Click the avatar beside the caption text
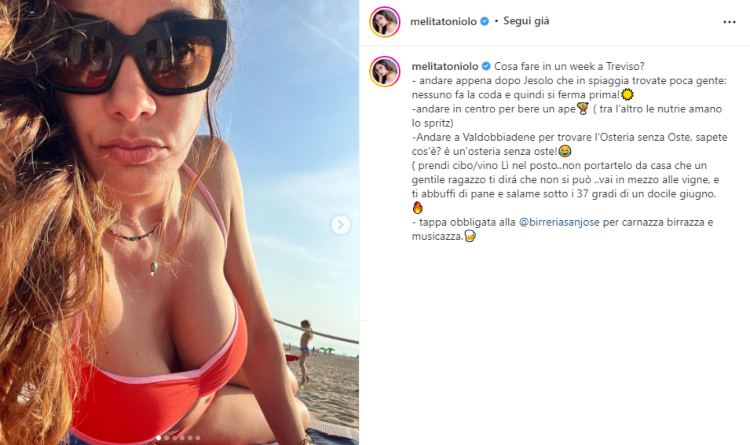The image size is (750, 445). click(385, 71)
